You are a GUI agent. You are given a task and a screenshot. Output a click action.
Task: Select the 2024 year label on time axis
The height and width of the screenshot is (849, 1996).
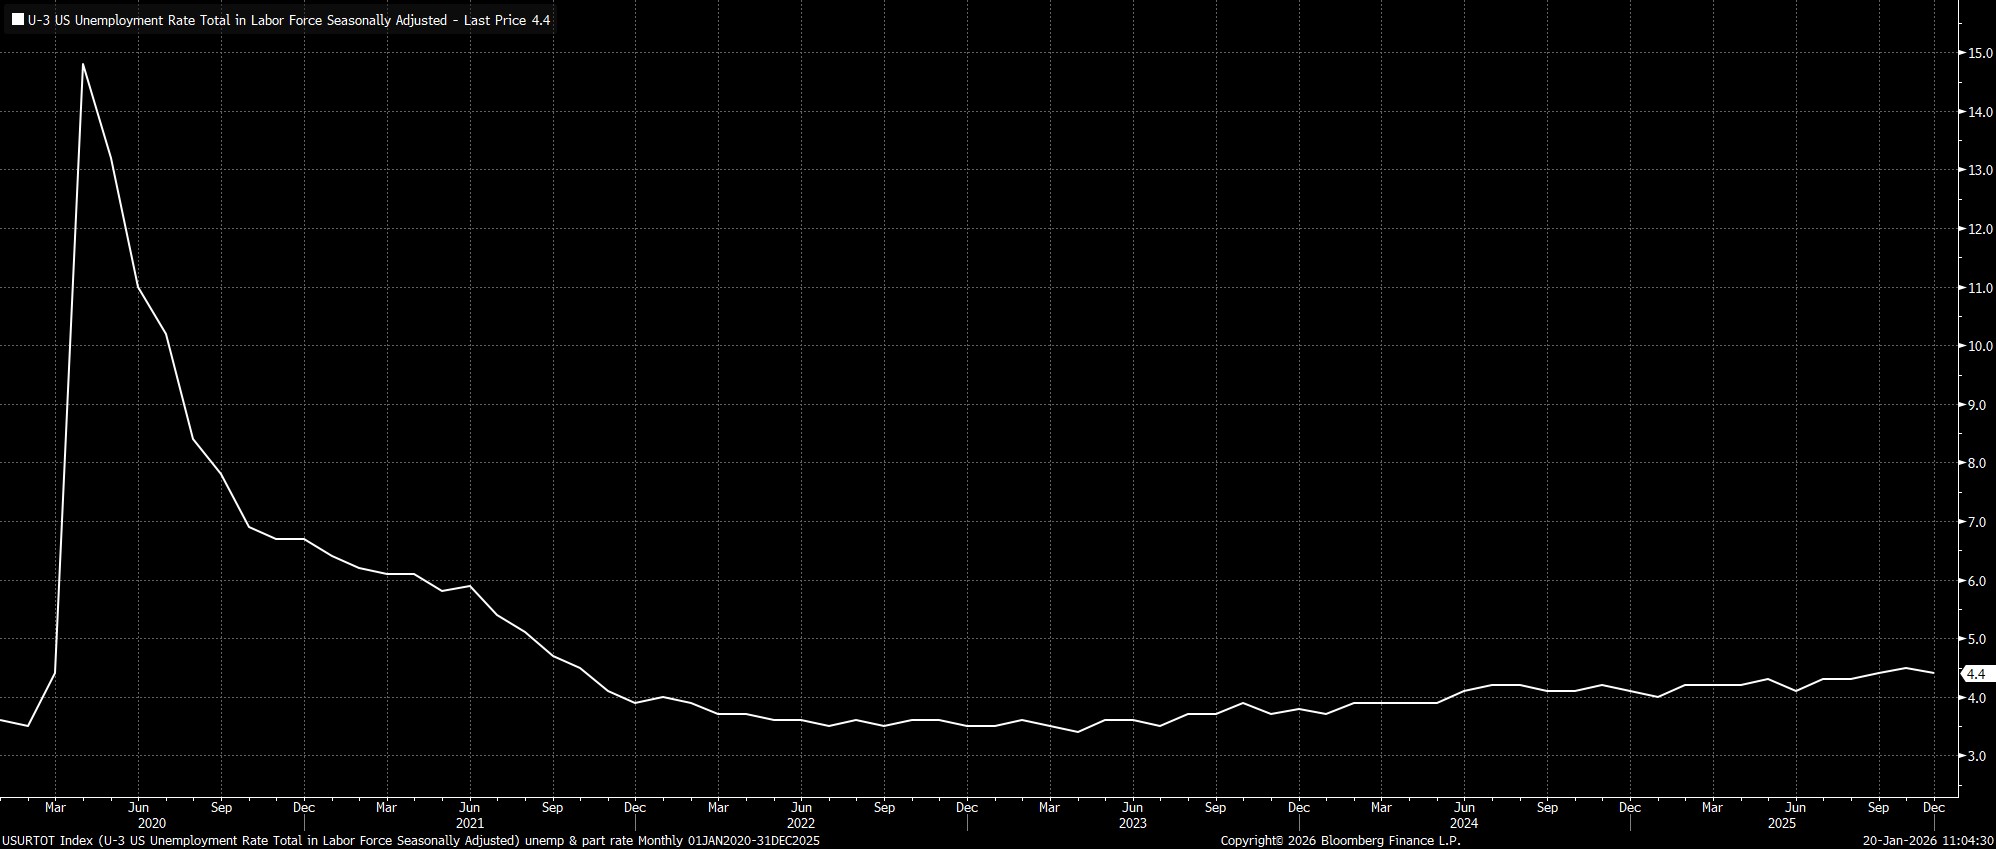tap(1463, 824)
